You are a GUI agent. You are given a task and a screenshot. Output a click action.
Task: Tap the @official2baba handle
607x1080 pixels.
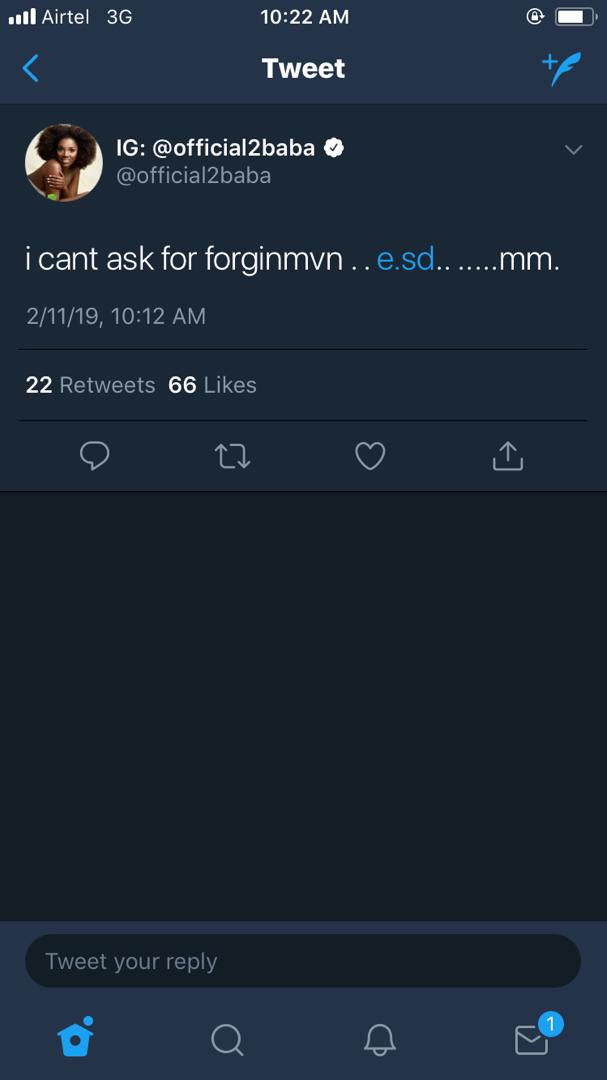point(194,176)
